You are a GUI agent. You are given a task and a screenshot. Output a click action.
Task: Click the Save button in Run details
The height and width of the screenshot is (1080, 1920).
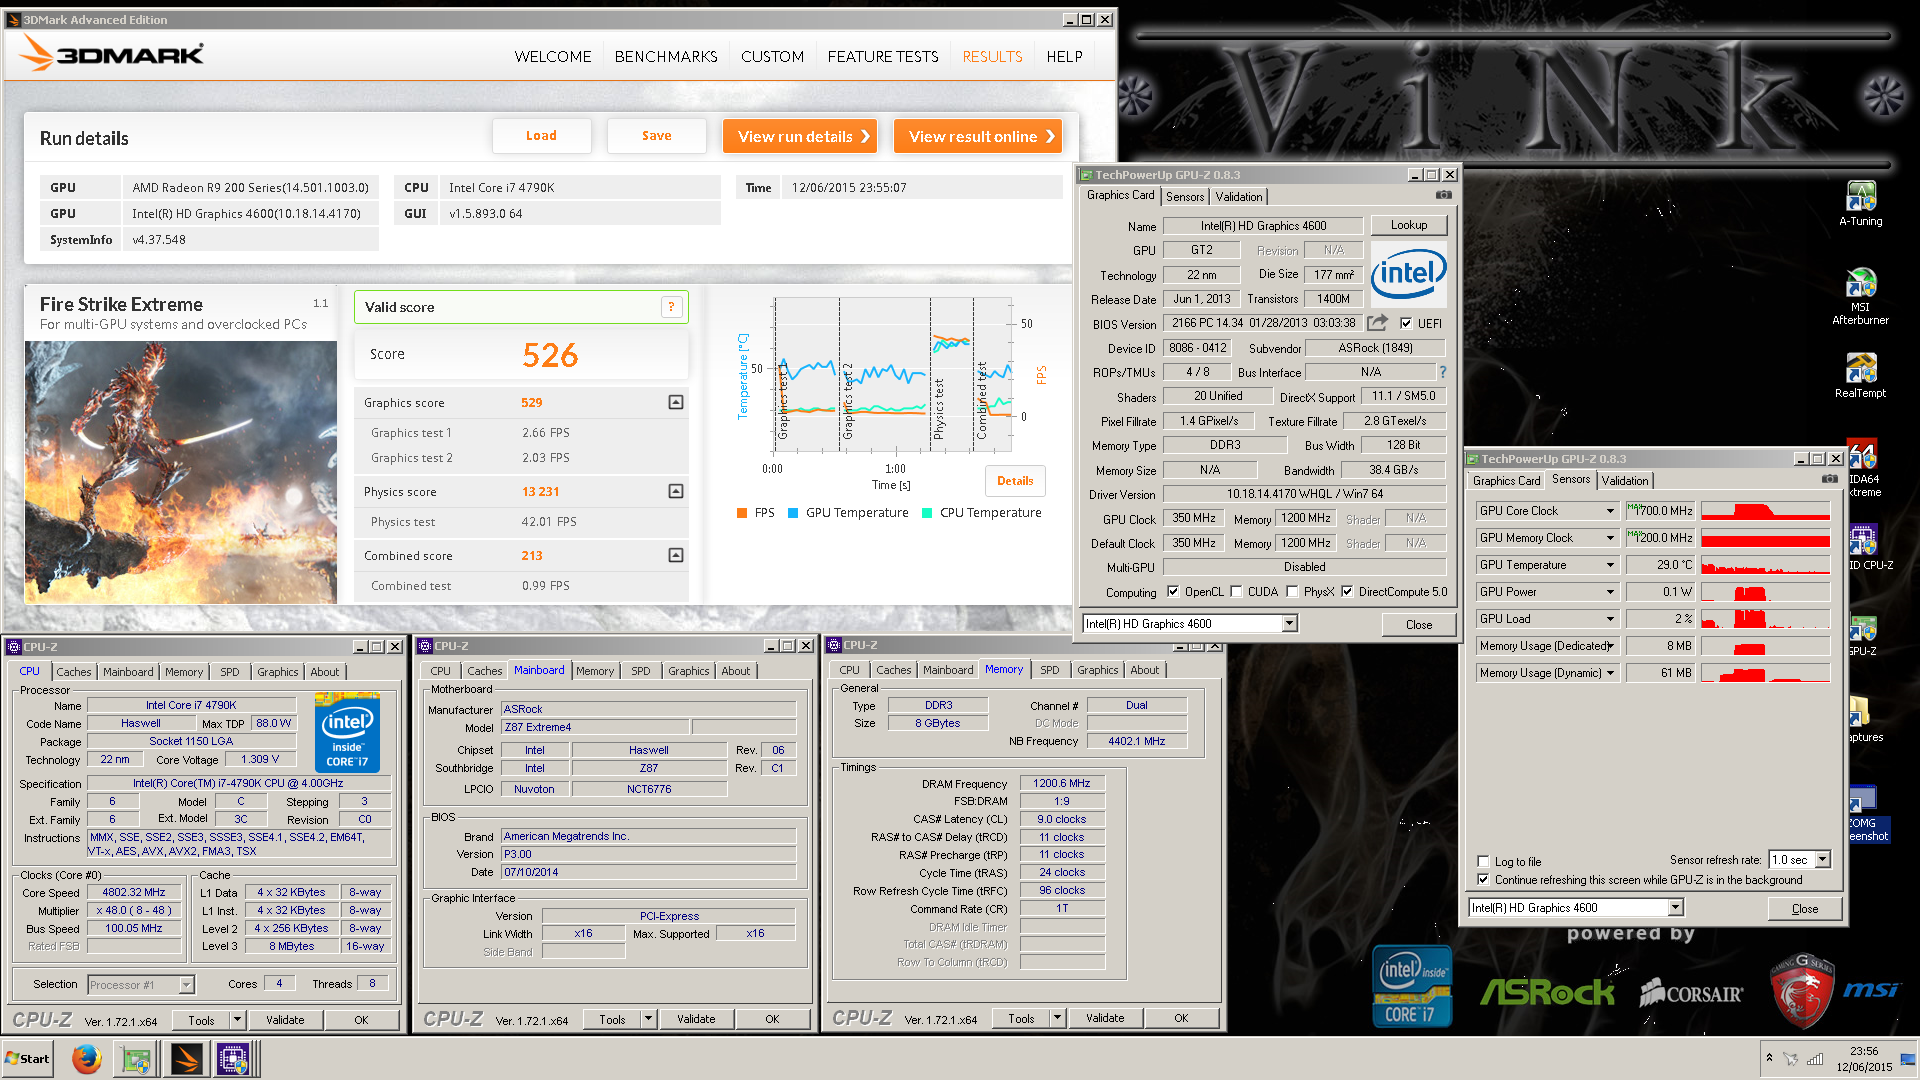pyautogui.click(x=656, y=136)
